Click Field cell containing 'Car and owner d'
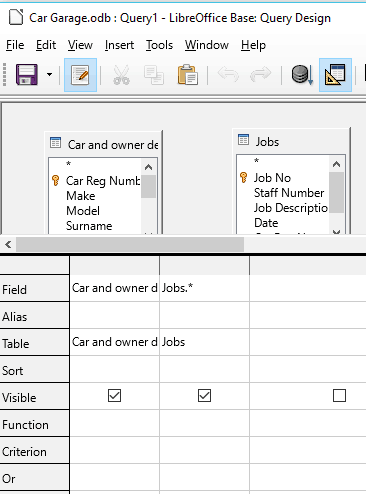The height and width of the screenshot is (494, 366). 114,288
